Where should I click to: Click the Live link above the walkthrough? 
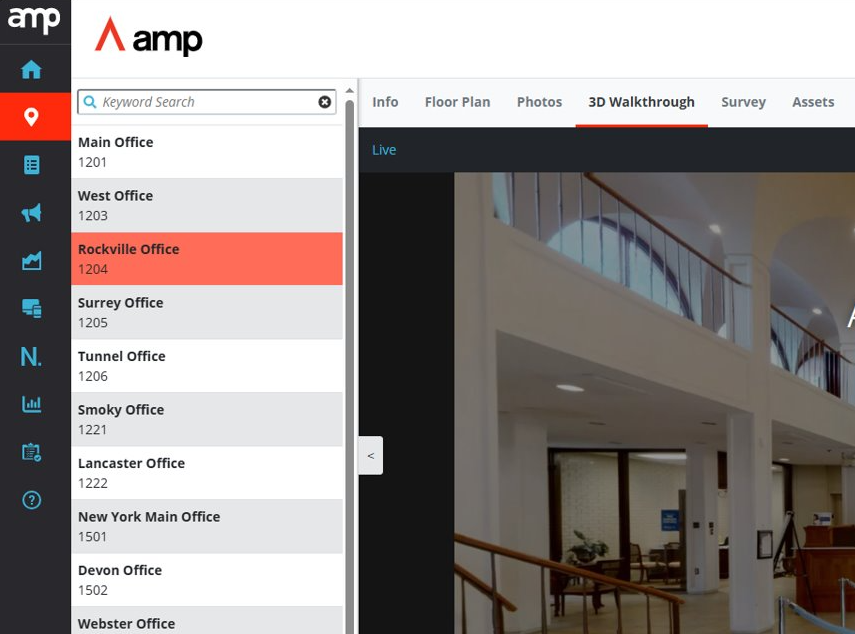(x=384, y=149)
